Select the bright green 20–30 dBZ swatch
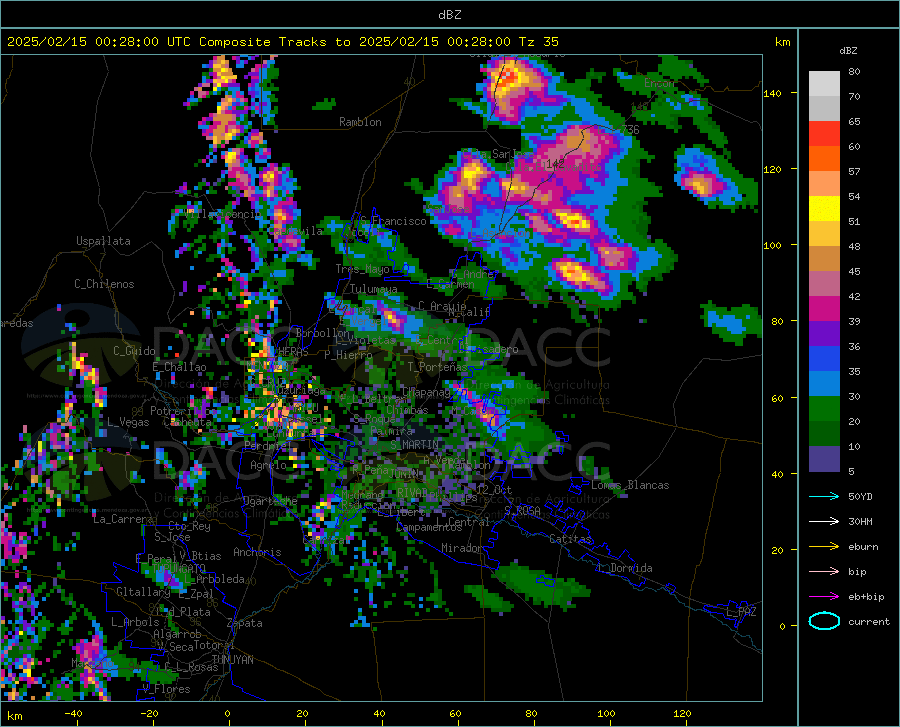 [x=824, y=409]
